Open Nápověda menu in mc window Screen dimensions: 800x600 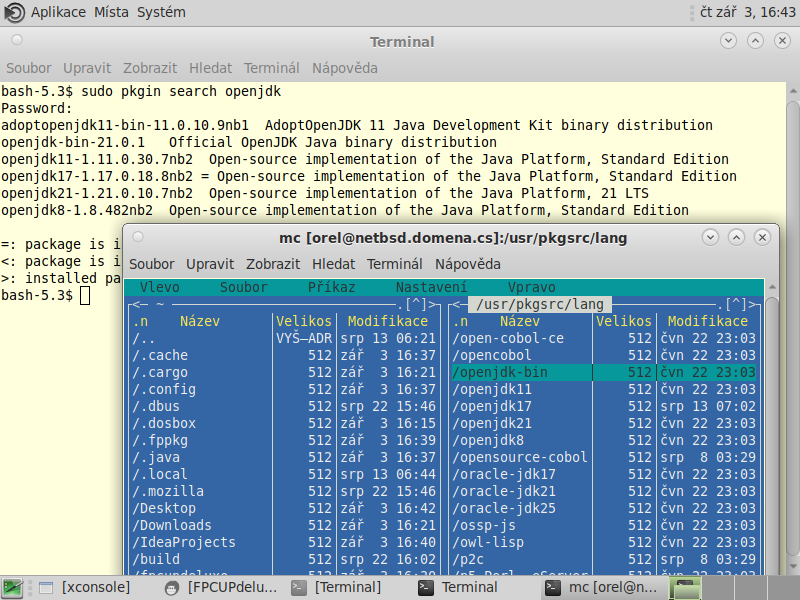[468, 264]
